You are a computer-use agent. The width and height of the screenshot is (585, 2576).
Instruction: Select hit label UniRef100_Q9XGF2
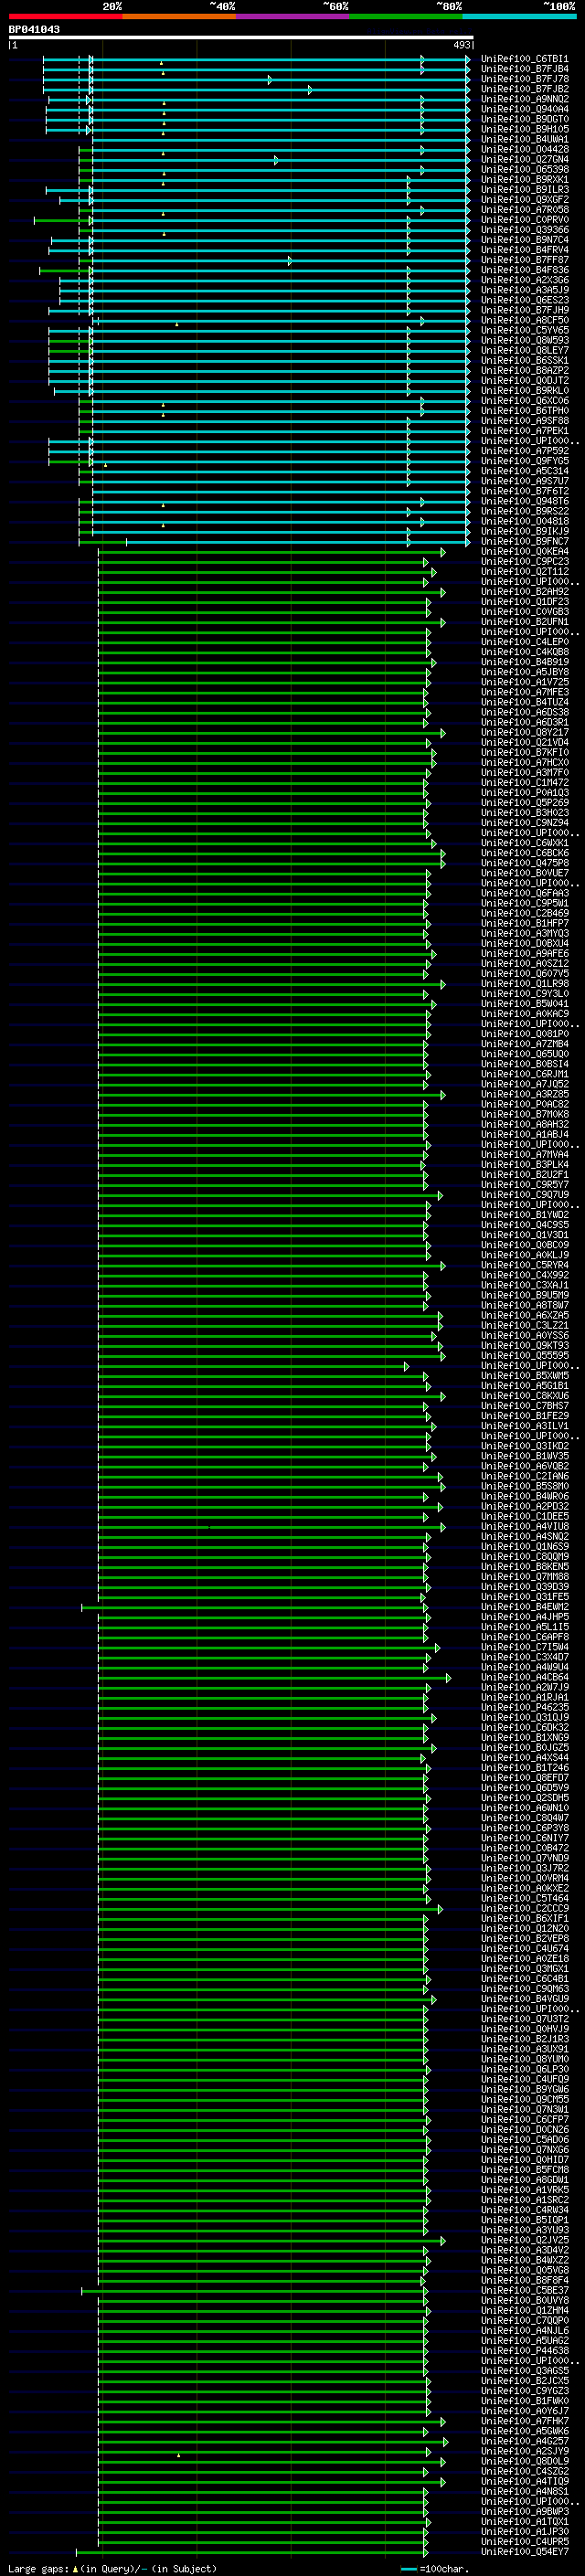click(x=524, y=199)
